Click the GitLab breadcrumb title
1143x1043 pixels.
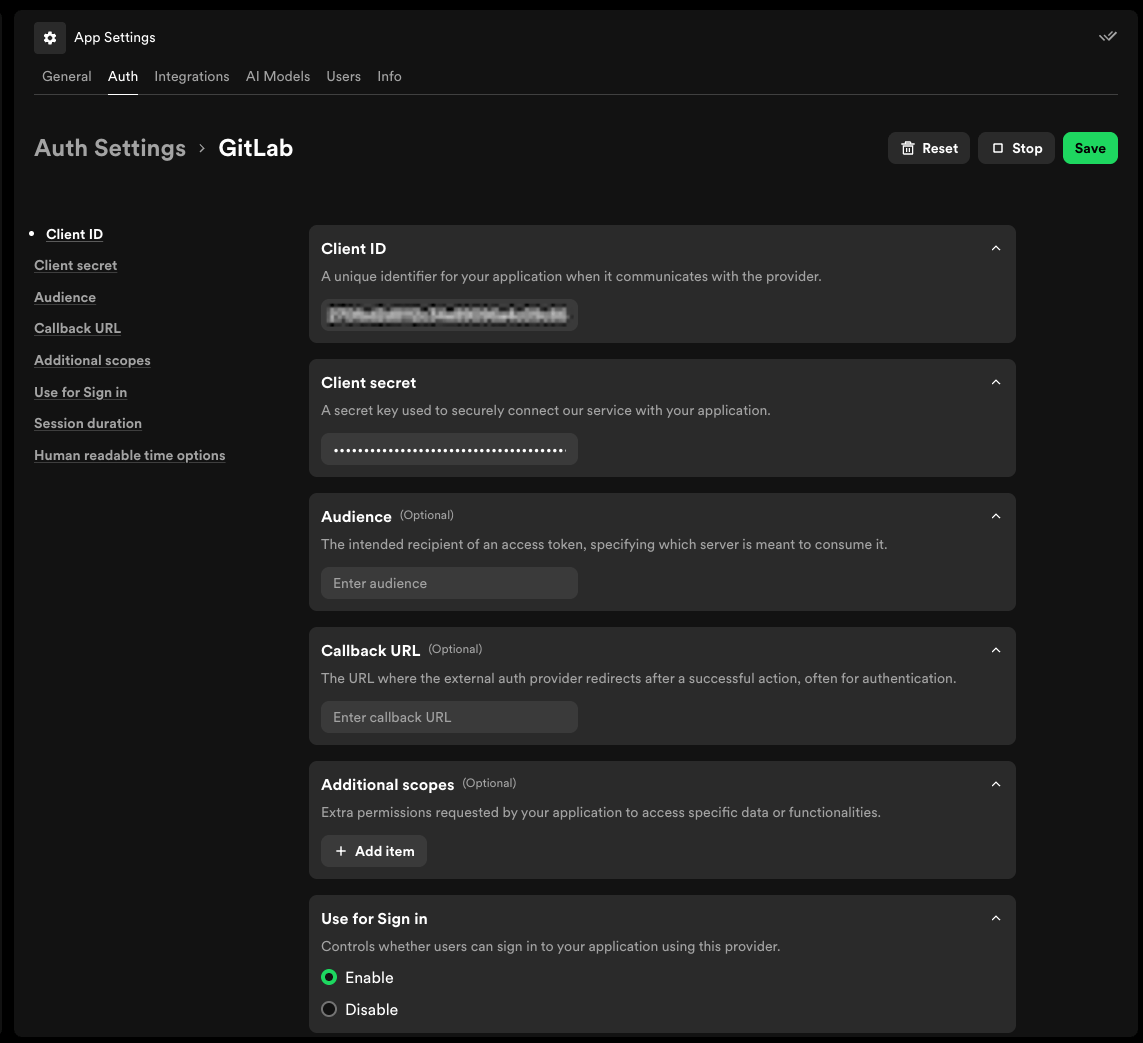[256, 148]
